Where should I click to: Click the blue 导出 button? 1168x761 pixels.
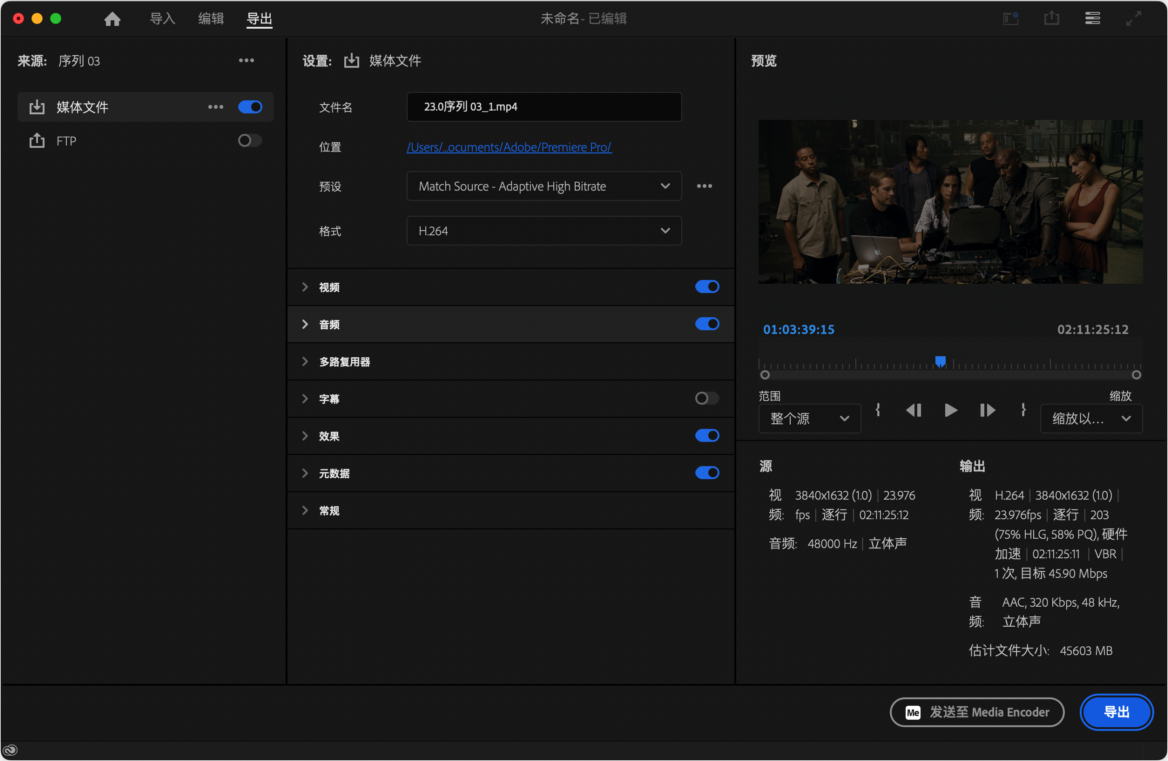click(1117, 712)
